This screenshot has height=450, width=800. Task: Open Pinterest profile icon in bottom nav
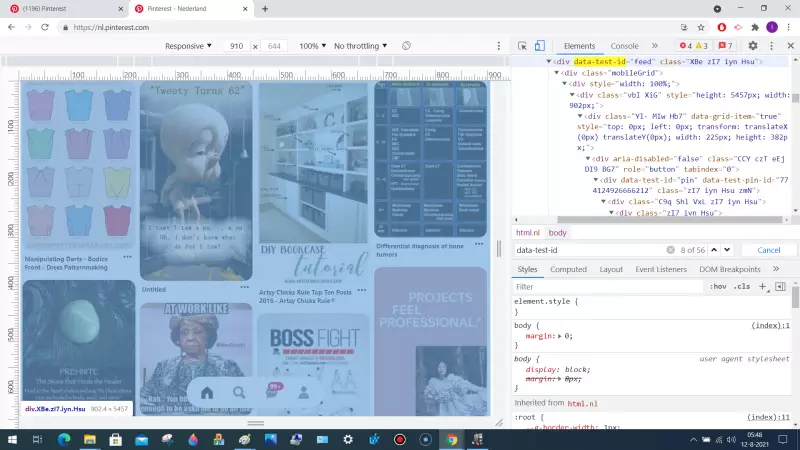click(305, 393)
